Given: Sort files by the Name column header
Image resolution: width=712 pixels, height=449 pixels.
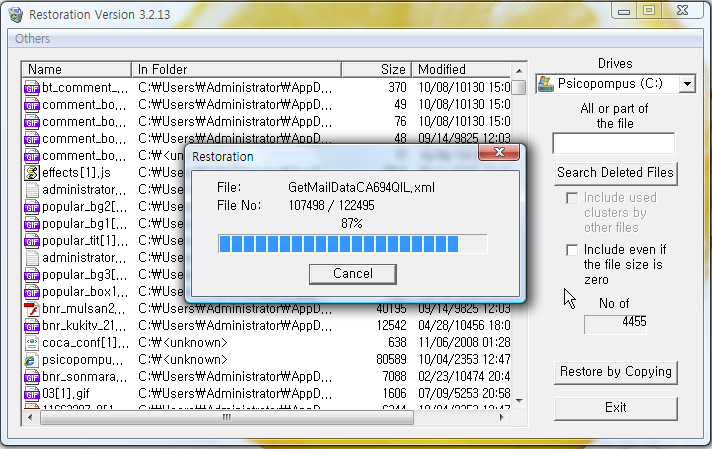Looking at the screenshot, I should 77,69.
